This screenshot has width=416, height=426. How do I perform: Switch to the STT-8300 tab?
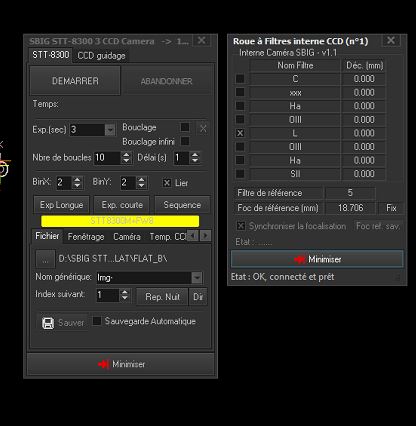coord(51,55)
